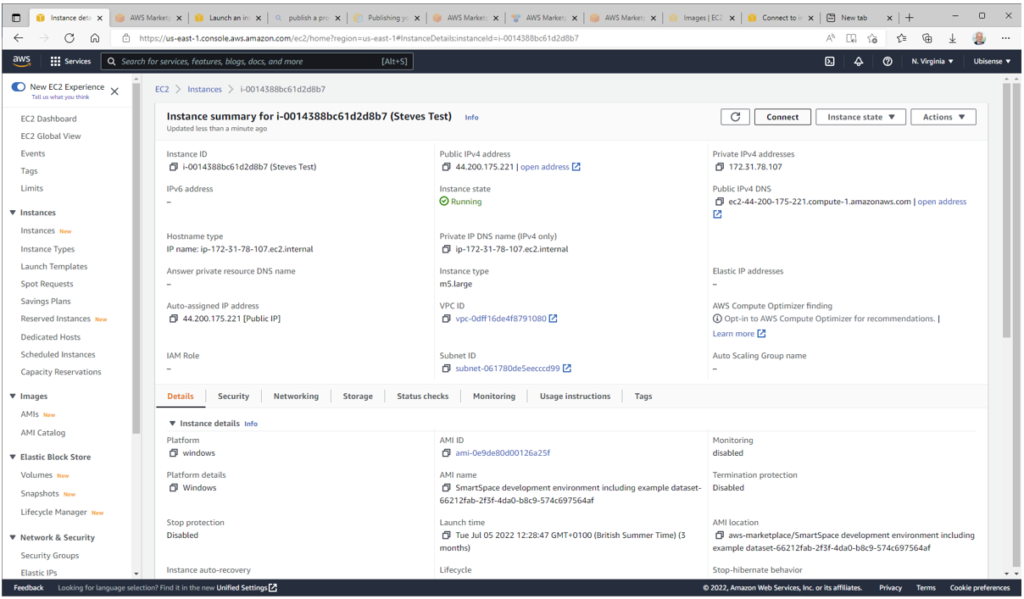The height and width of the screenshot is (599, 1024).
Task: Open the notifications bell icon
Action: click(858, 61)
